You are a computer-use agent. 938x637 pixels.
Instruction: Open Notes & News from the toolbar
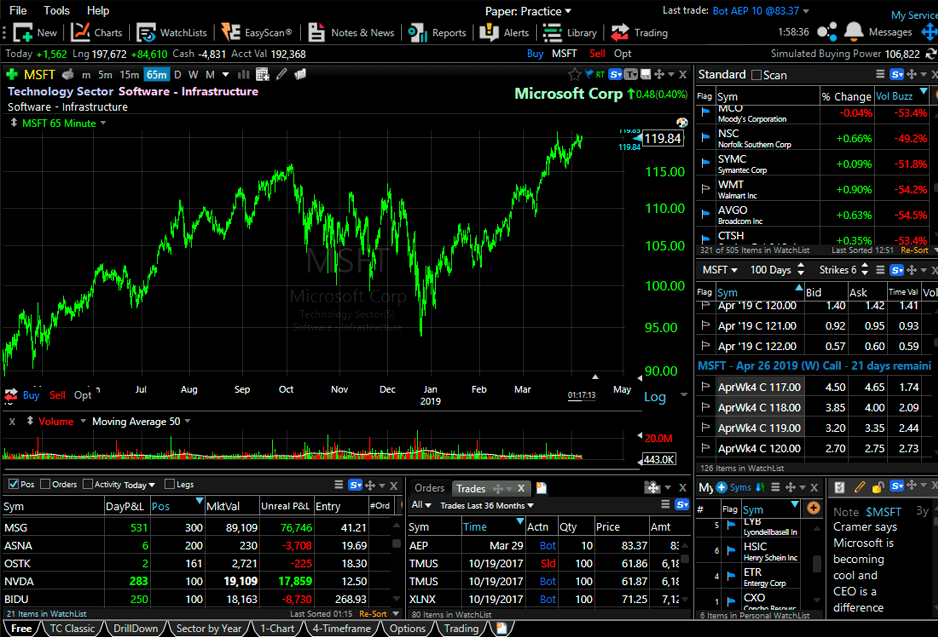[x=352, y=32]
